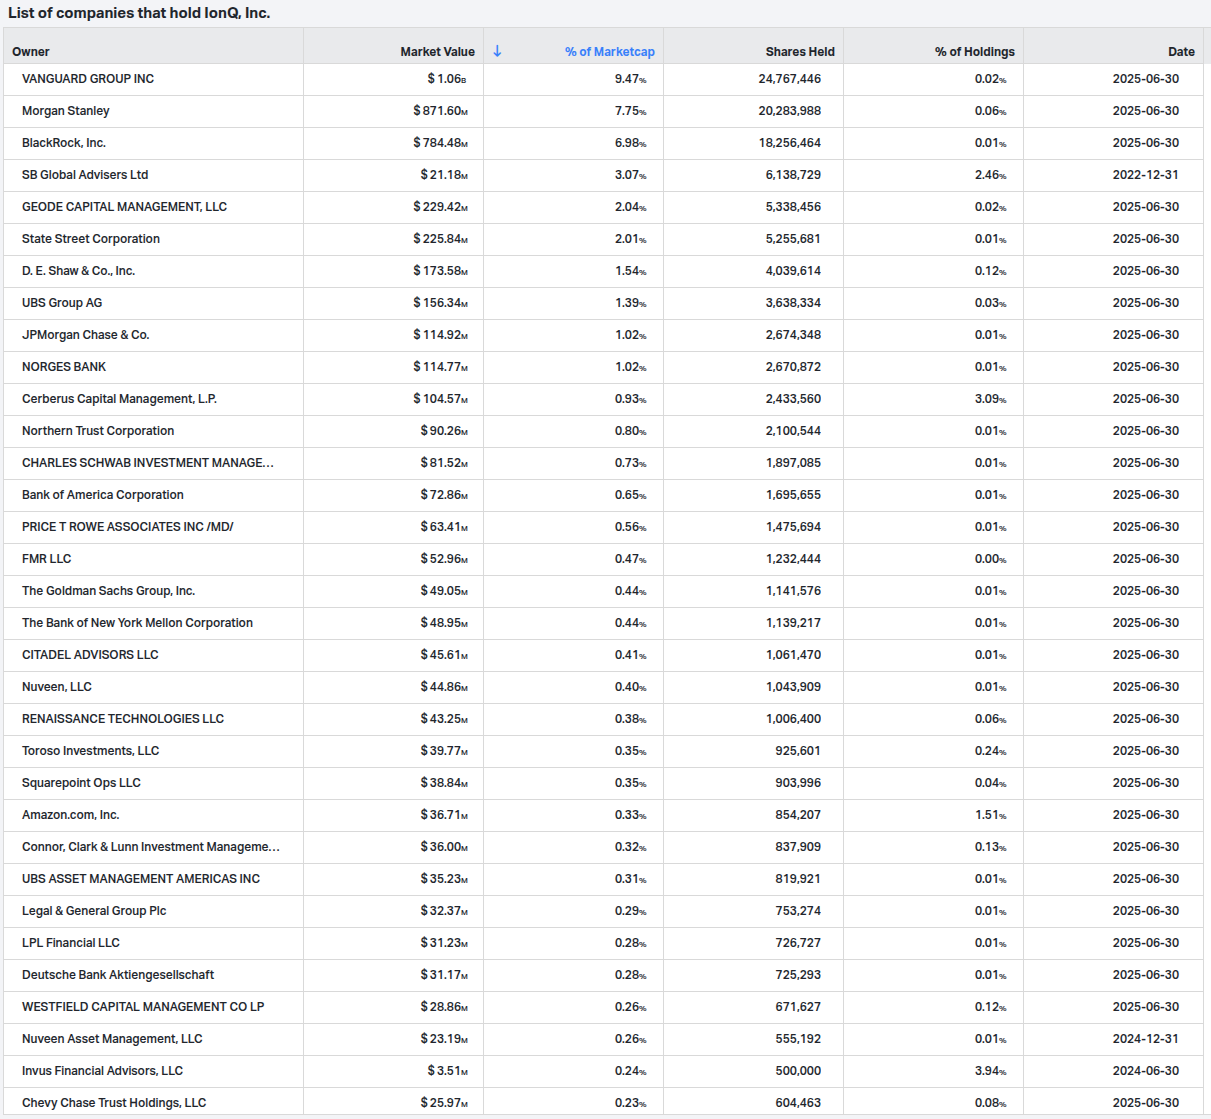Click UBS Group AG owner name
Screen dimensions: 1211x1119
tap(62, 303)
